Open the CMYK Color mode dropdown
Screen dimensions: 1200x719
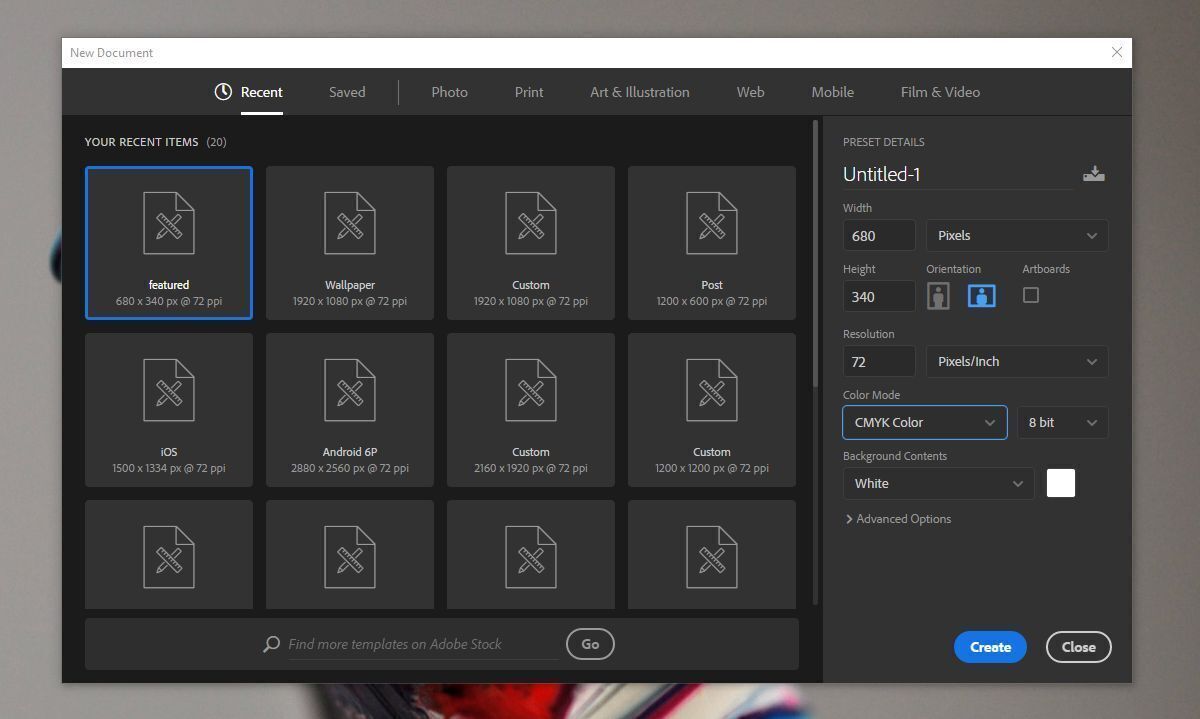point(923,422)
